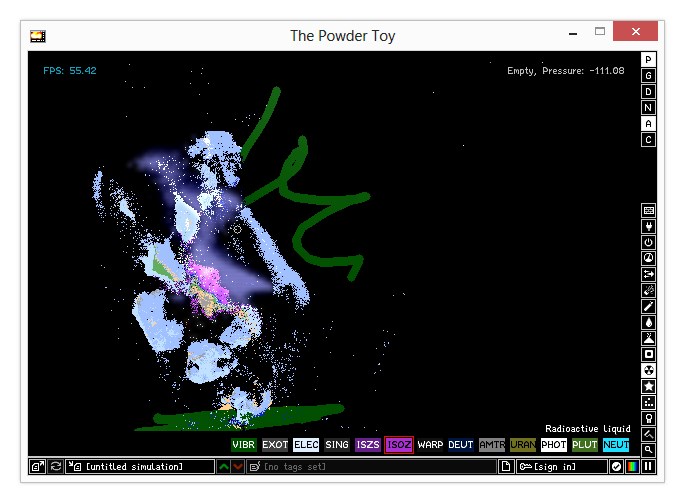
Task: Maximize The Powder Toy window
Action: coord(600,31)
